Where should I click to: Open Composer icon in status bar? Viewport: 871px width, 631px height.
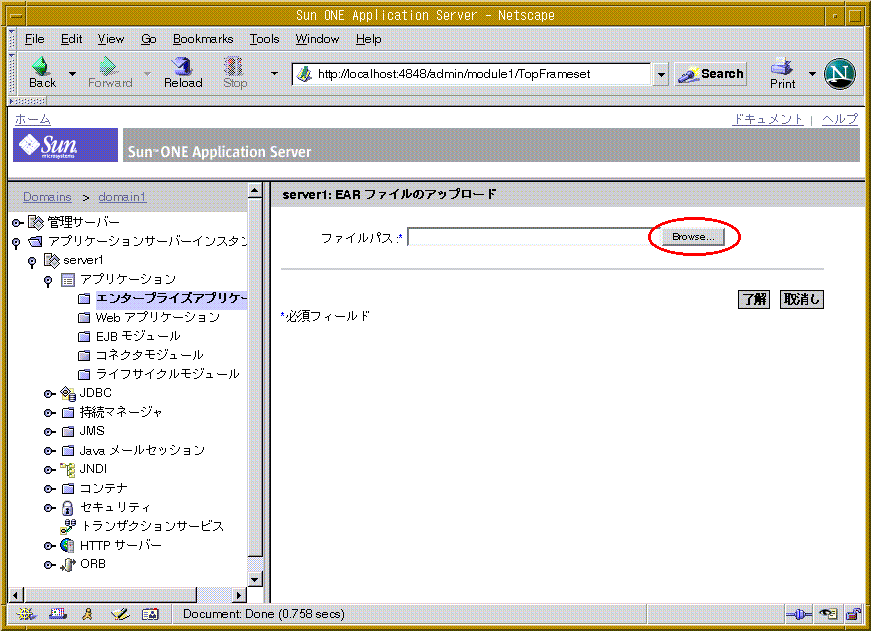(119, 614)
